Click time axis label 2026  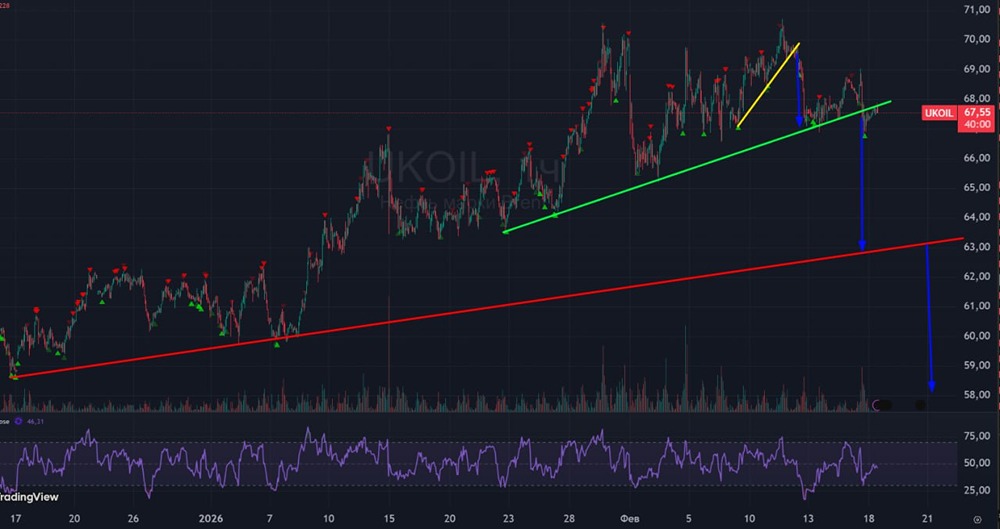click(x=211, y=519)
